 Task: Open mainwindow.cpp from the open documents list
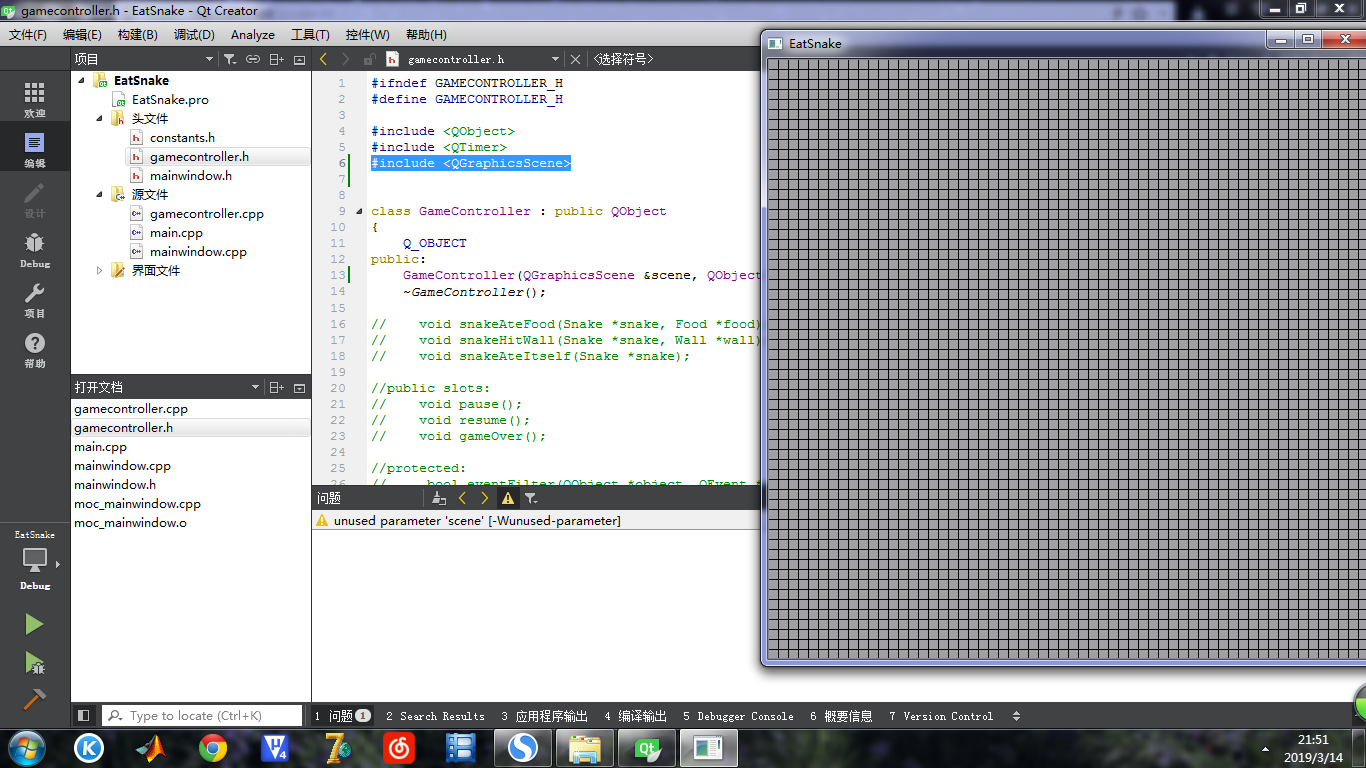[x=121, y=465]
